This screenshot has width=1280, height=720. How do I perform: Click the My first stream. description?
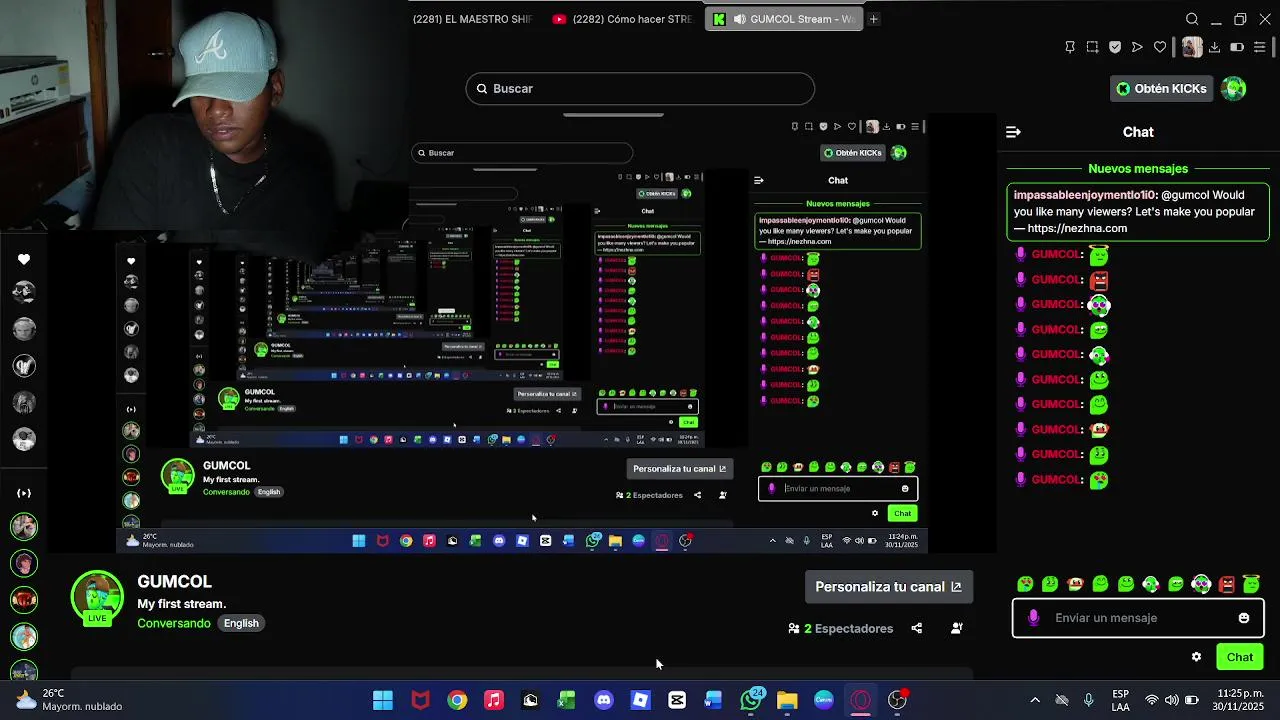tap(181, 604)
